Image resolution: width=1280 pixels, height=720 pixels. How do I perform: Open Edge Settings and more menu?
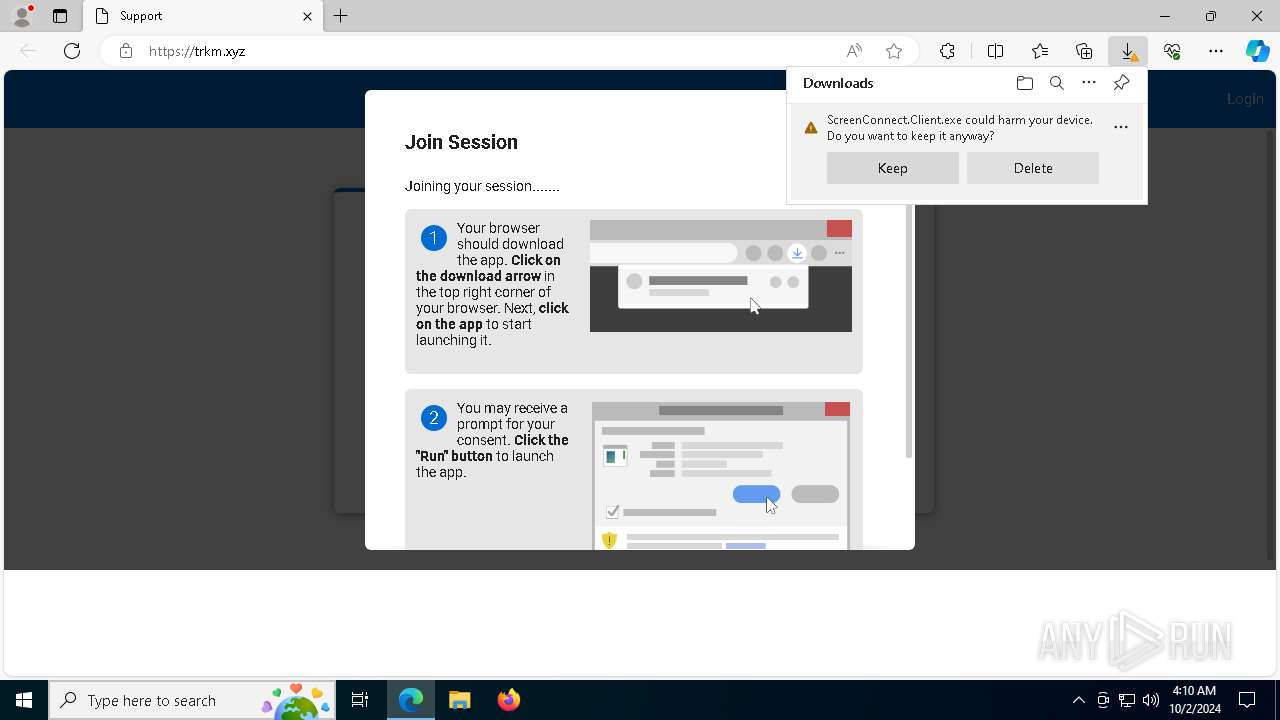coord(1216,51)
